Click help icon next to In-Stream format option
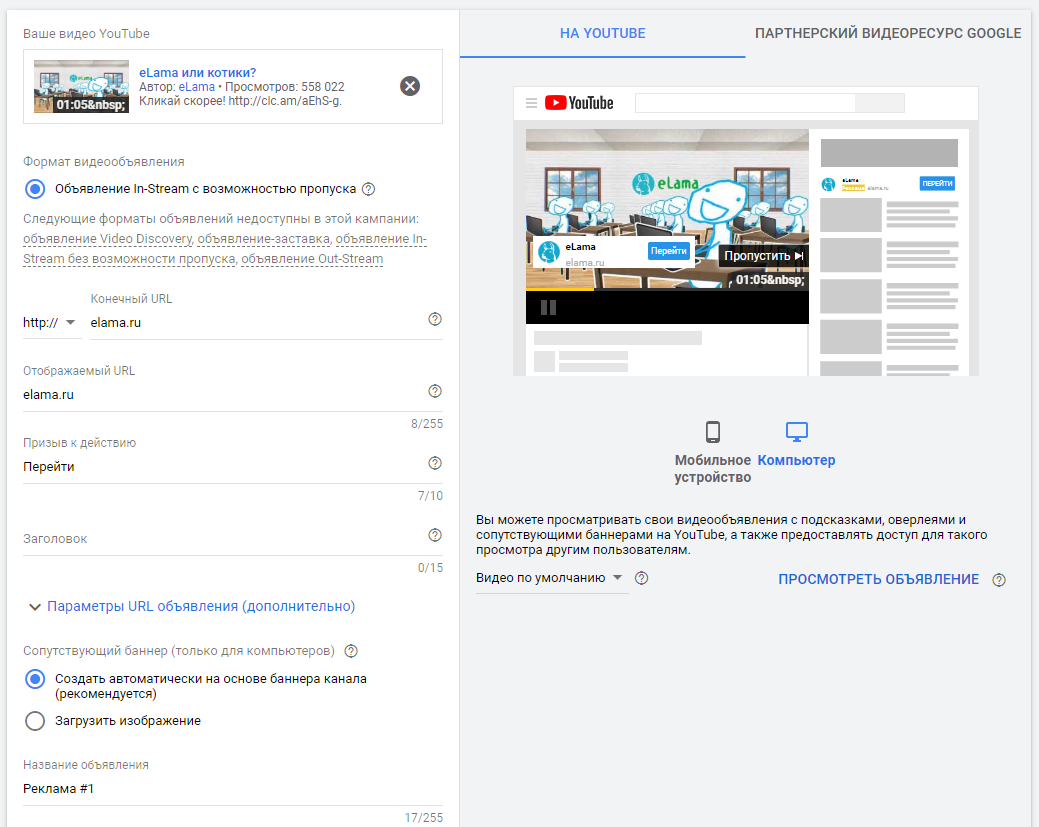The height and width of the screenshot is (827, 1039). 369,189
